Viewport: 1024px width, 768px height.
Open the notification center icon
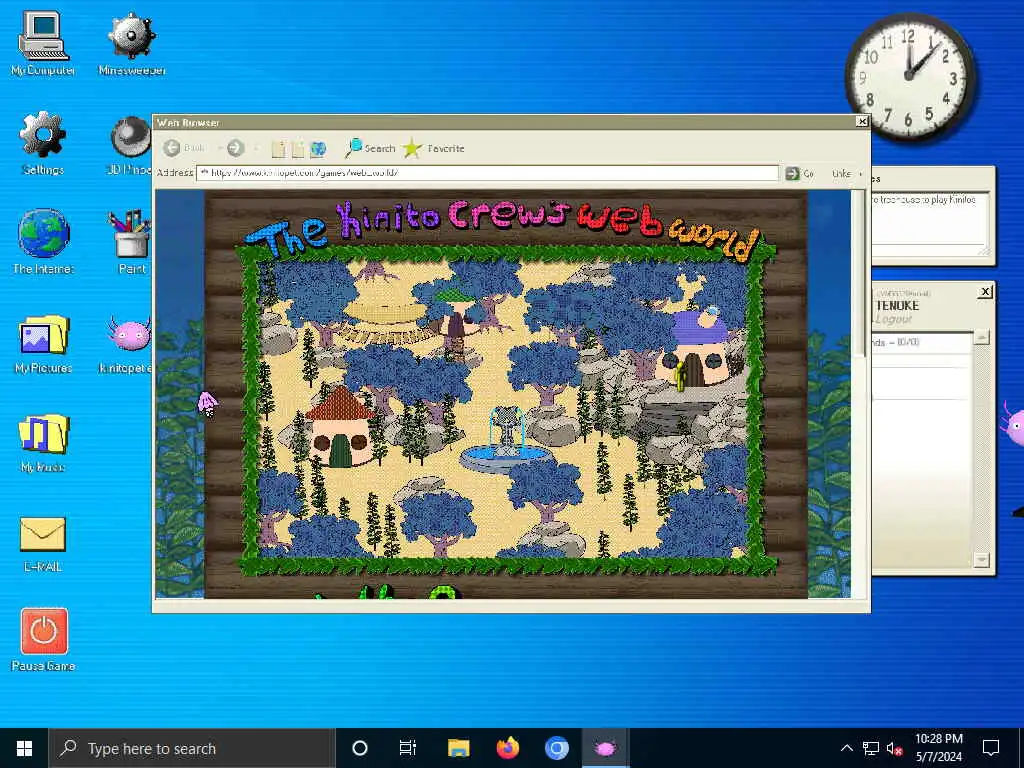click(991, 748)
